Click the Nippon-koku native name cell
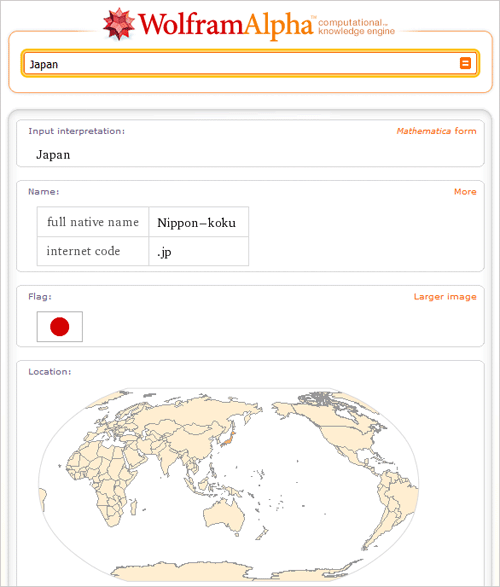500x587 pixels. pyautogui.click(x=199, y=222)
